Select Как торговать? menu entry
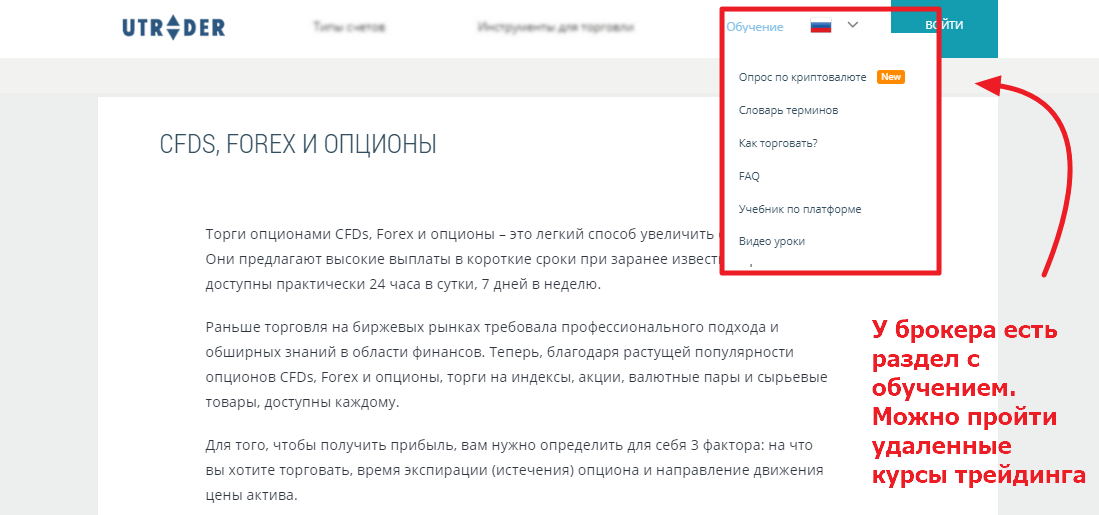The height and width of the screenshot is (515, 1099). (x=778, y=143)
